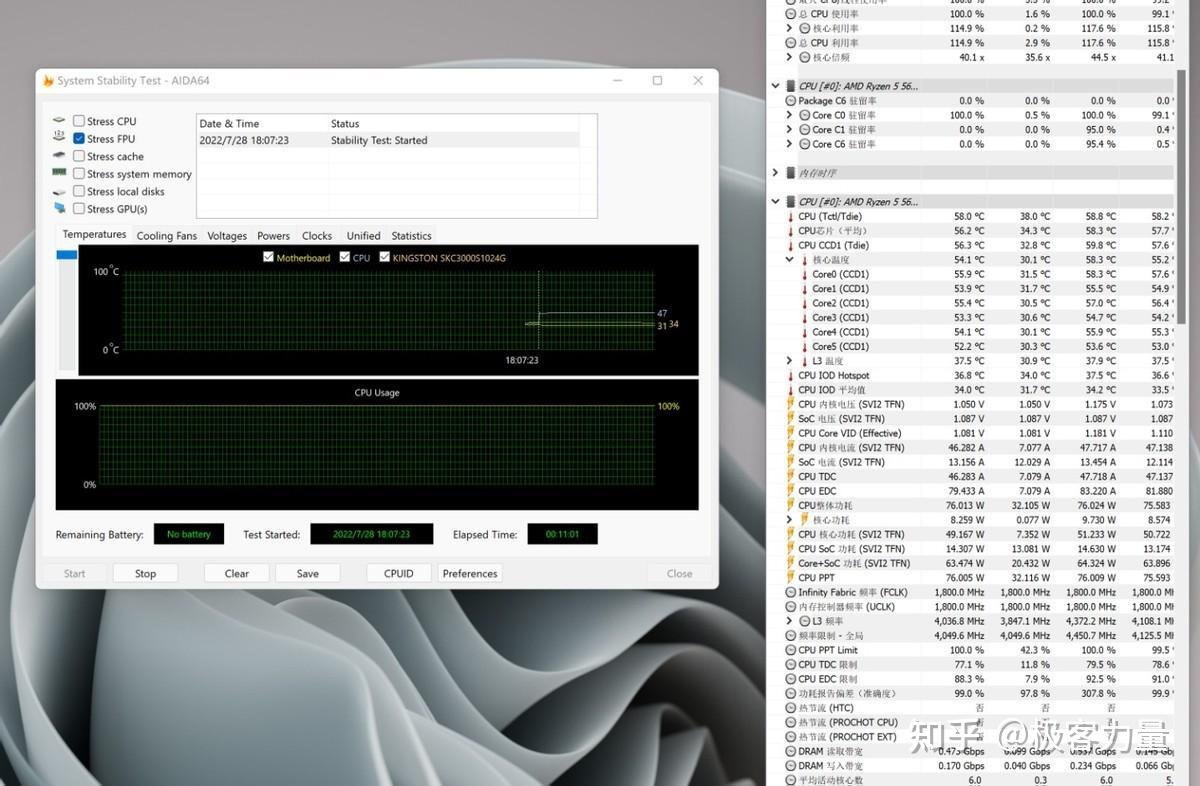Image resolution: width=1200 pixels, height=786 pixels.
Task: Open the Statistics tab
Action: [411, 236]
